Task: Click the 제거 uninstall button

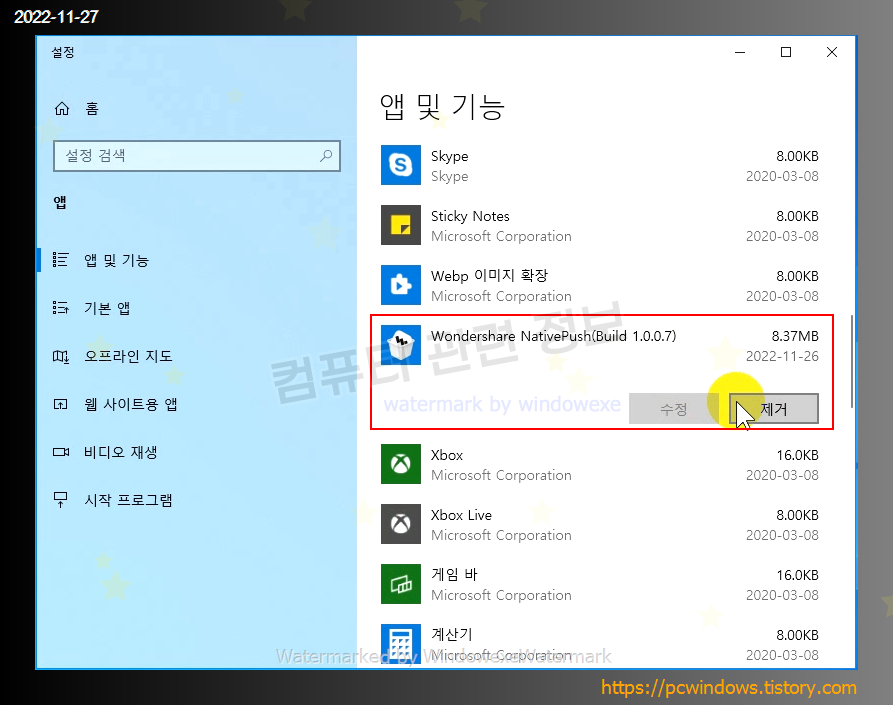Action: [x=774, y=408]
